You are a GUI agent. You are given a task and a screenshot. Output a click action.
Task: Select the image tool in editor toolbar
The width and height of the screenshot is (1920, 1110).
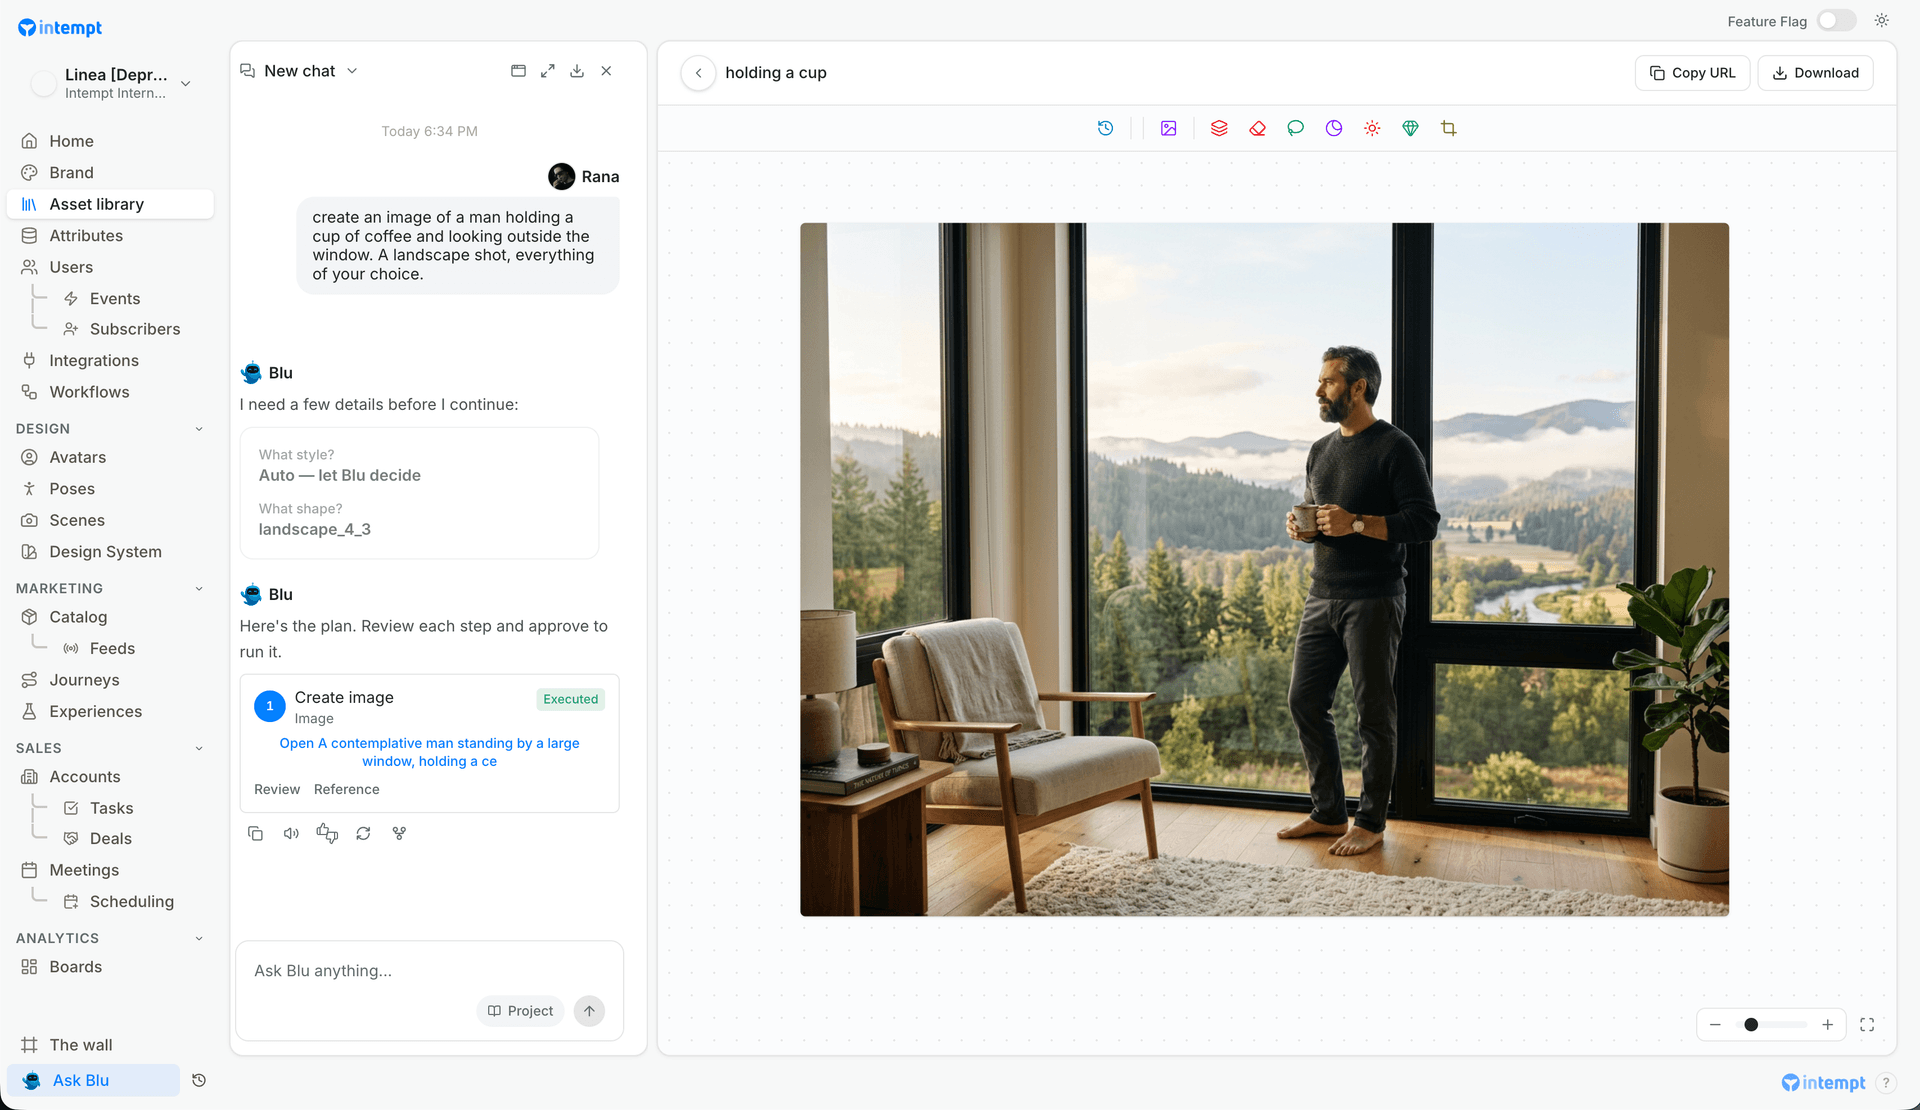coord(1168,128)
